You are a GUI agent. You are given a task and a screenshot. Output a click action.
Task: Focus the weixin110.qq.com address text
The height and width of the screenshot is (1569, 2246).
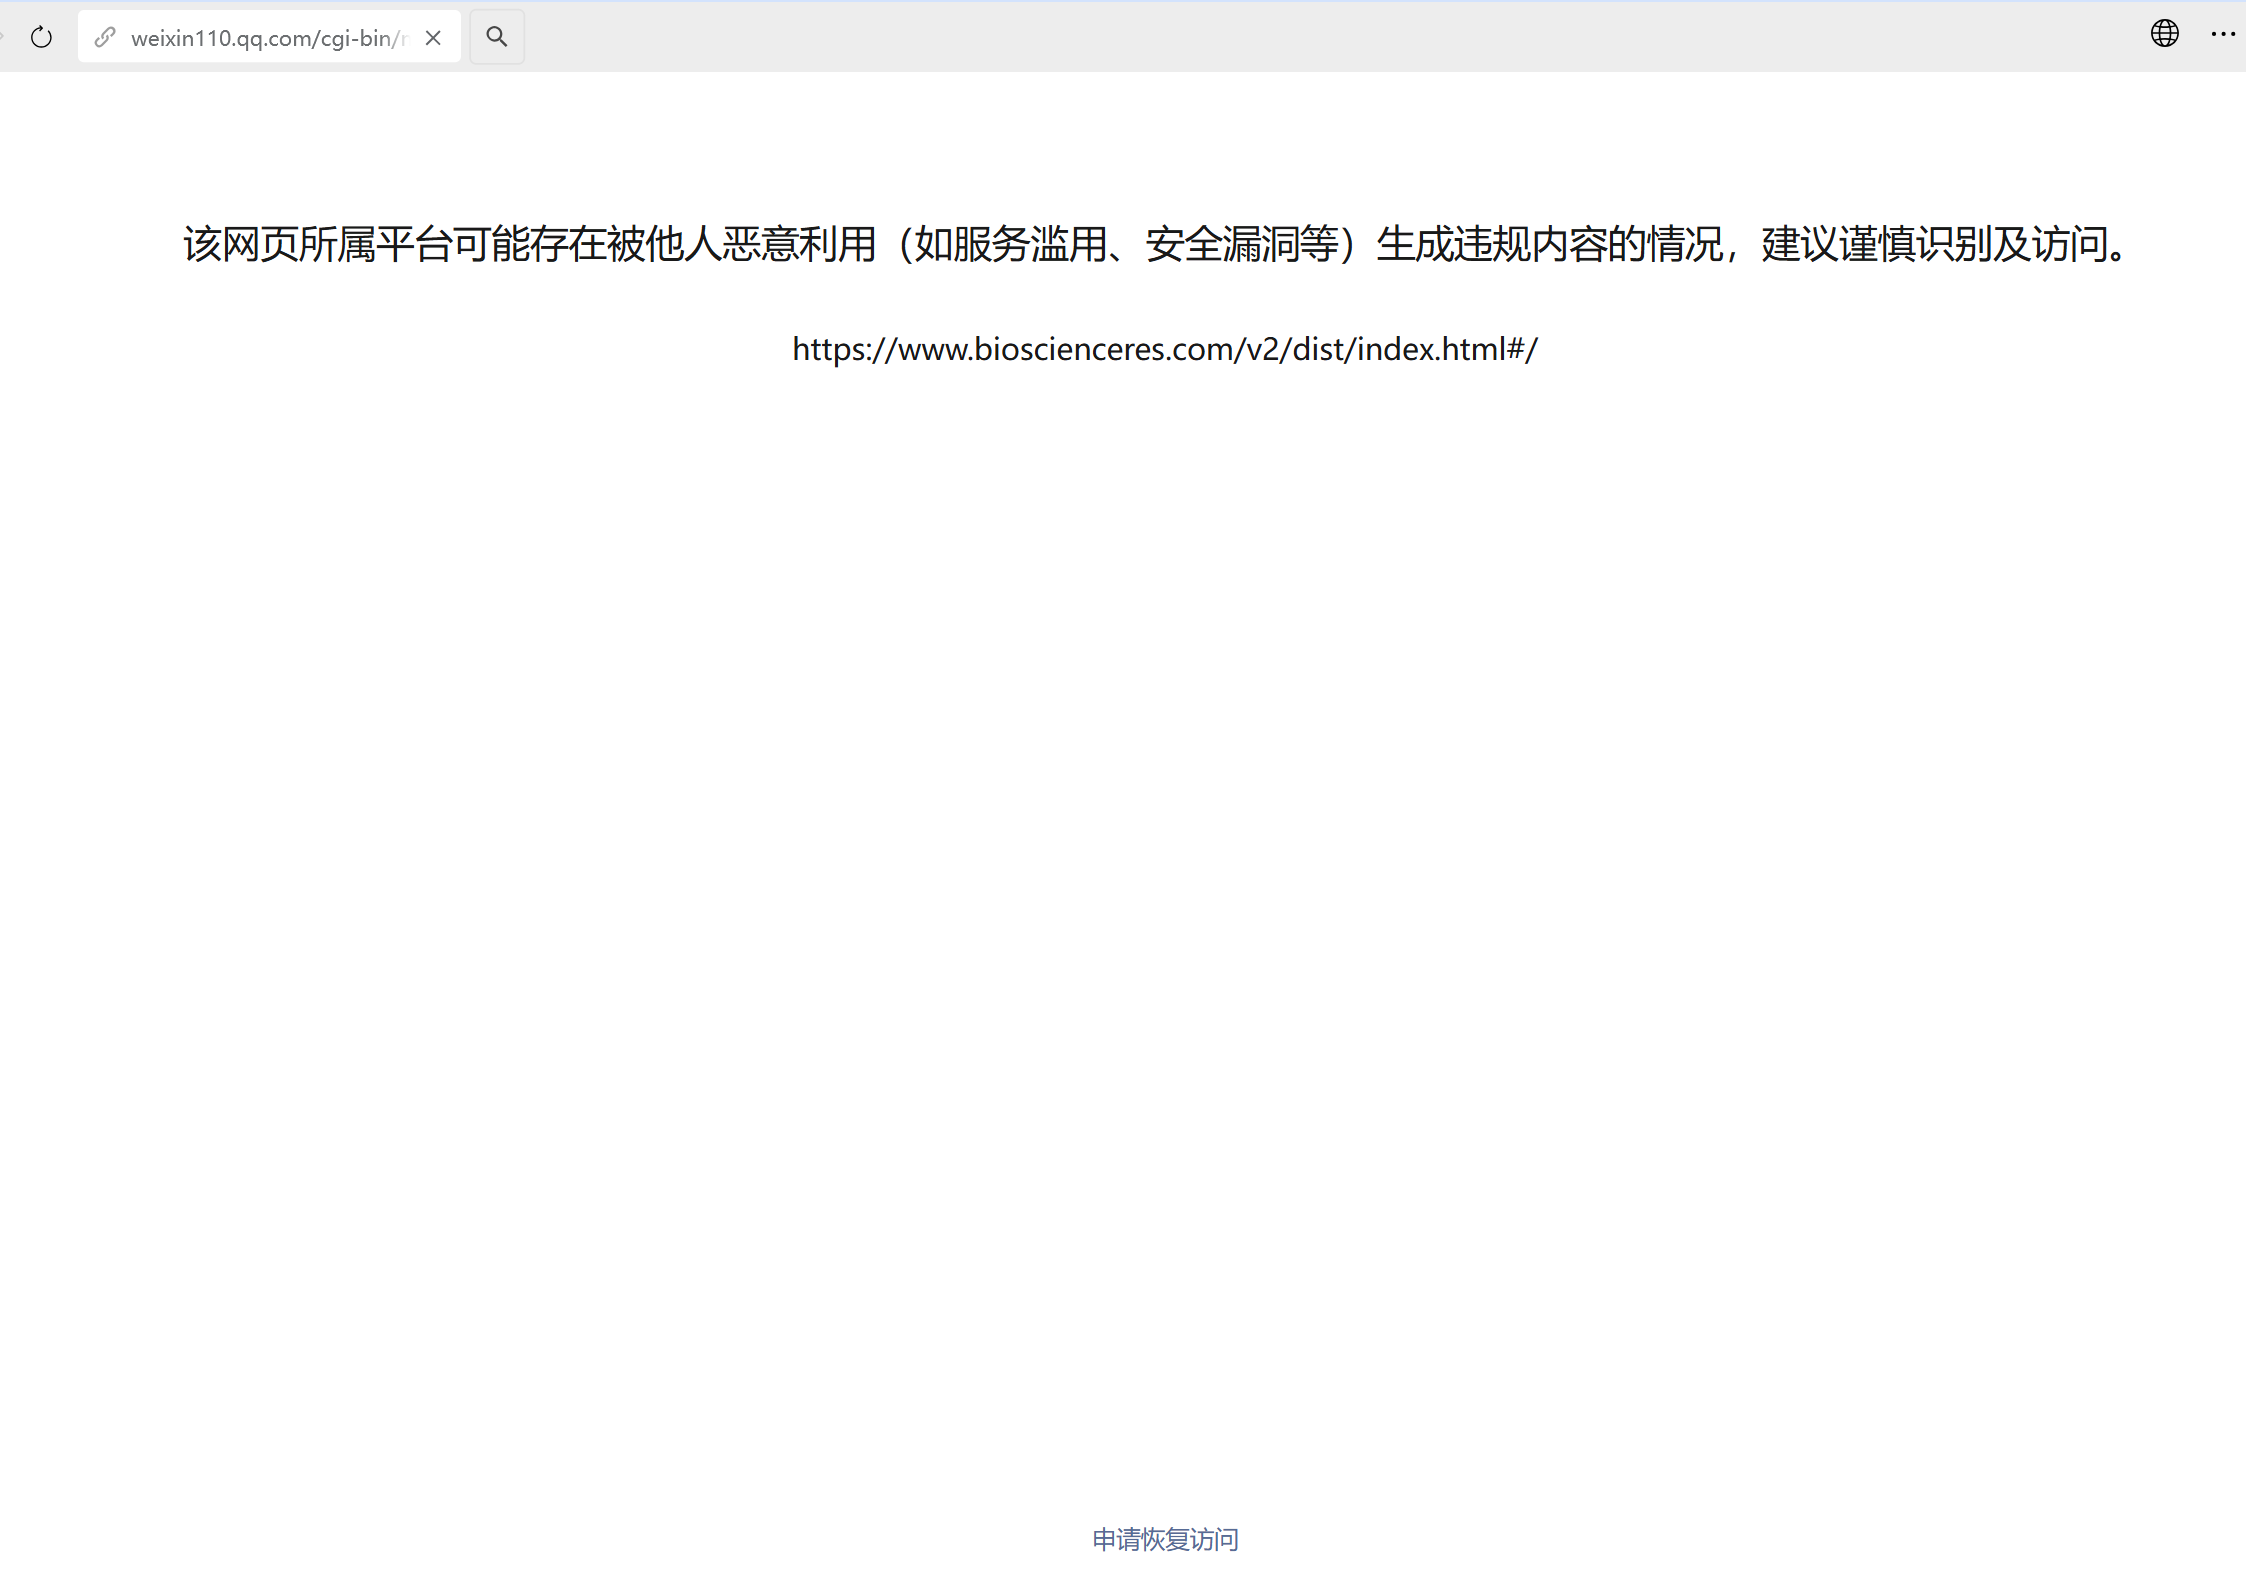click(268, 38)
